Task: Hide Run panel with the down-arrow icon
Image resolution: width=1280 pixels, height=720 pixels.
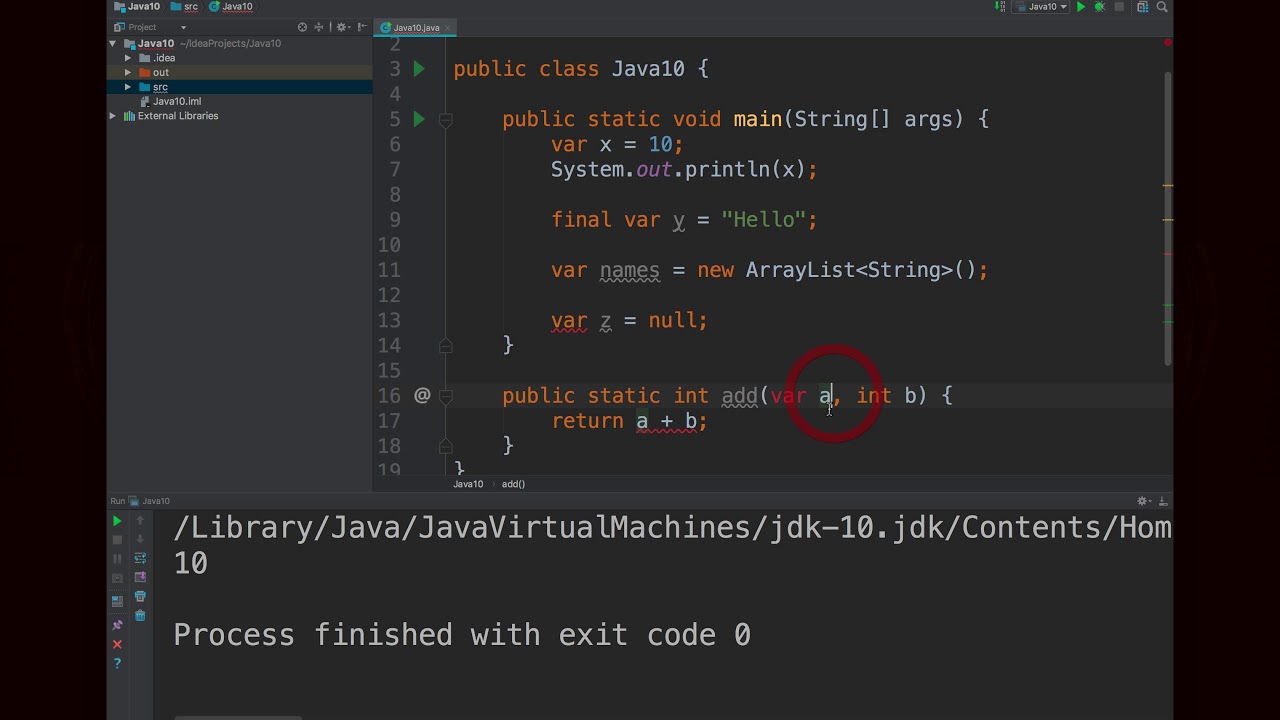Action: pos(1163,501)
